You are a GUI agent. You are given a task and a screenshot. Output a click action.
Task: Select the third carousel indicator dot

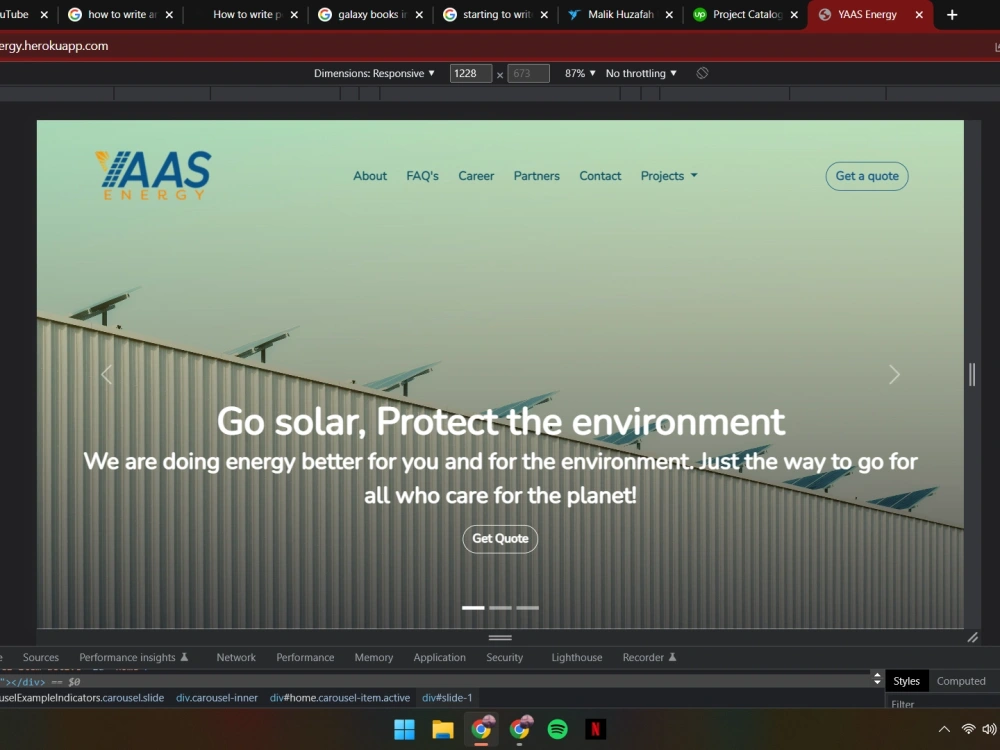point(527,607)
